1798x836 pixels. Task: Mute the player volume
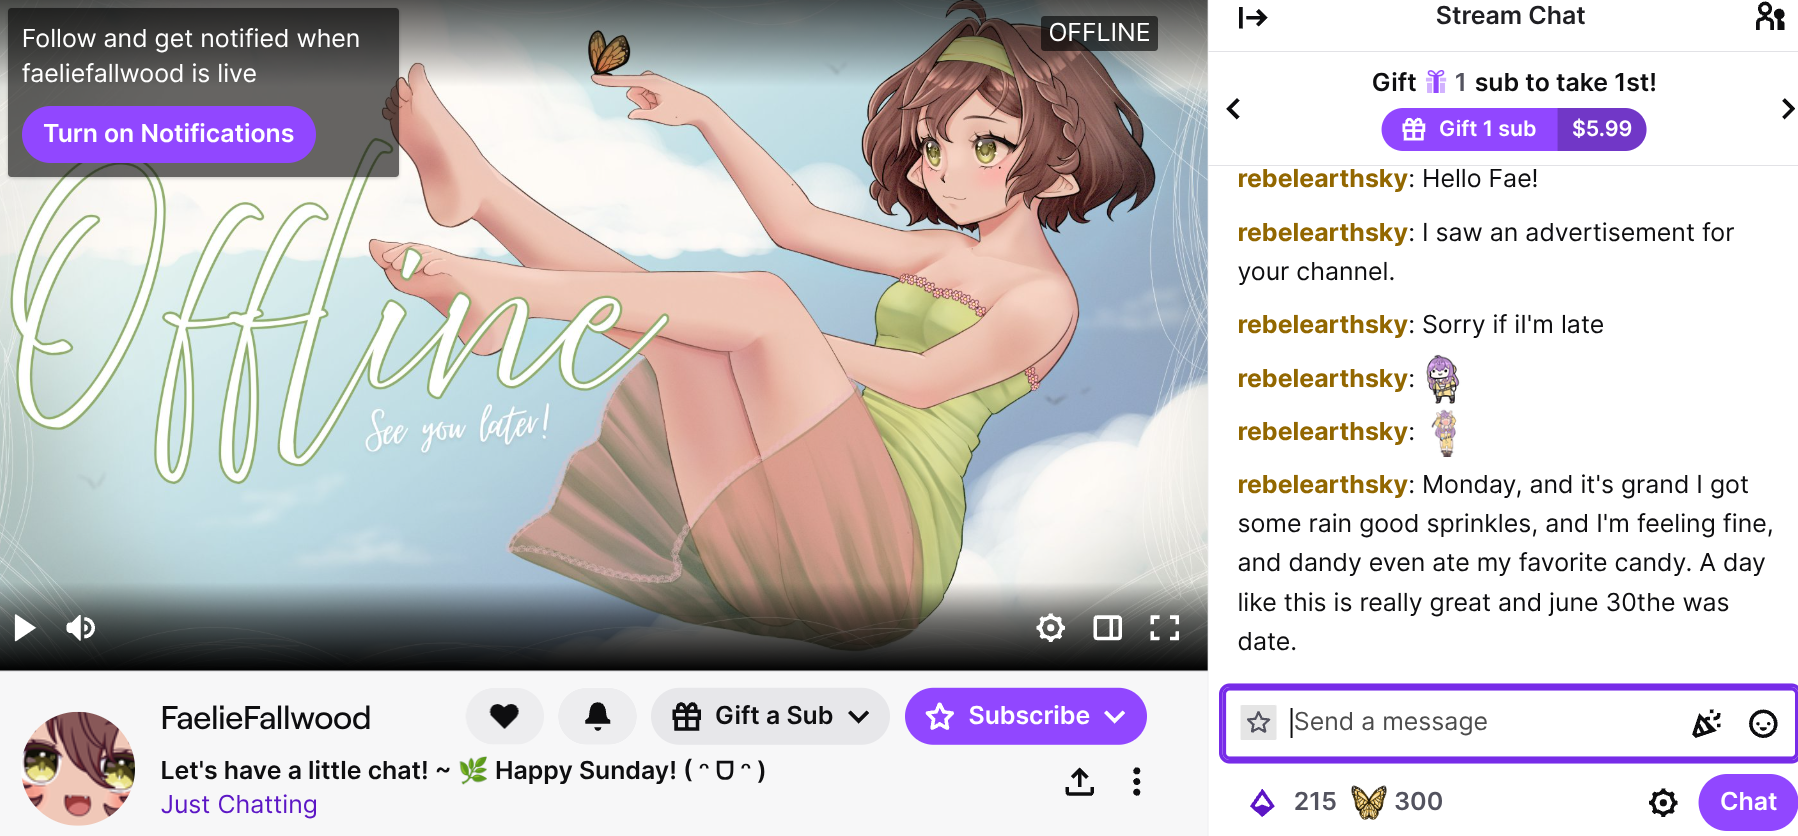point(81,628)
